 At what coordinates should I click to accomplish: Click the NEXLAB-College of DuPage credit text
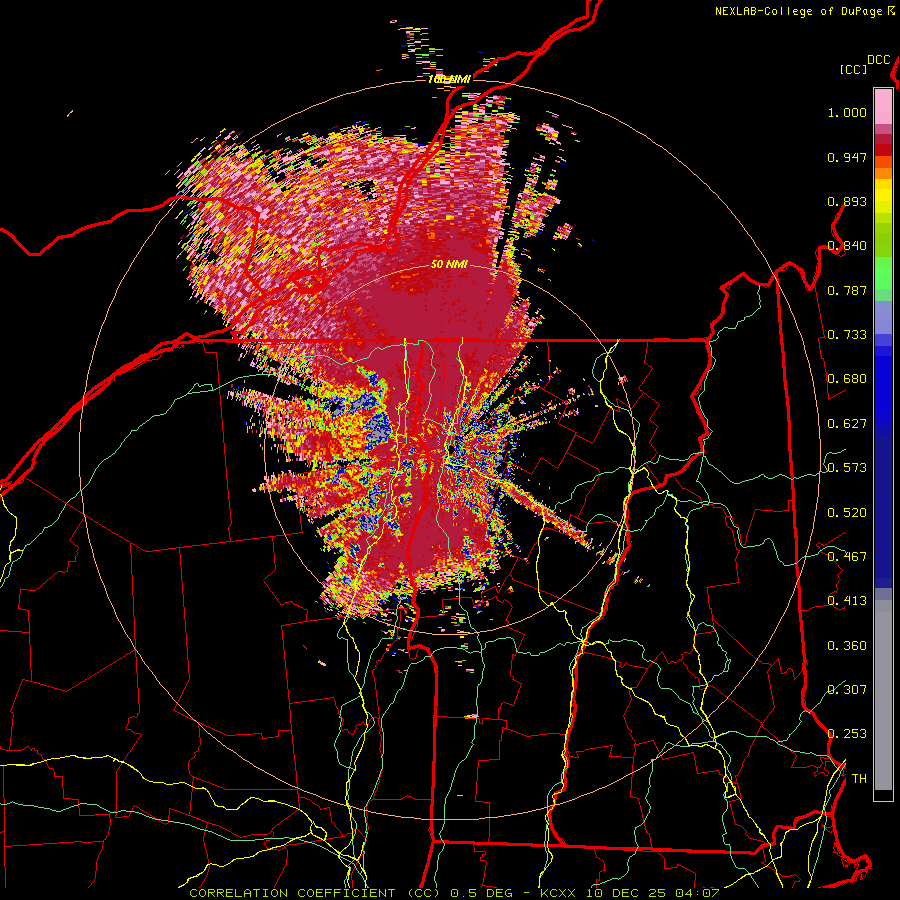pos(800,11)
